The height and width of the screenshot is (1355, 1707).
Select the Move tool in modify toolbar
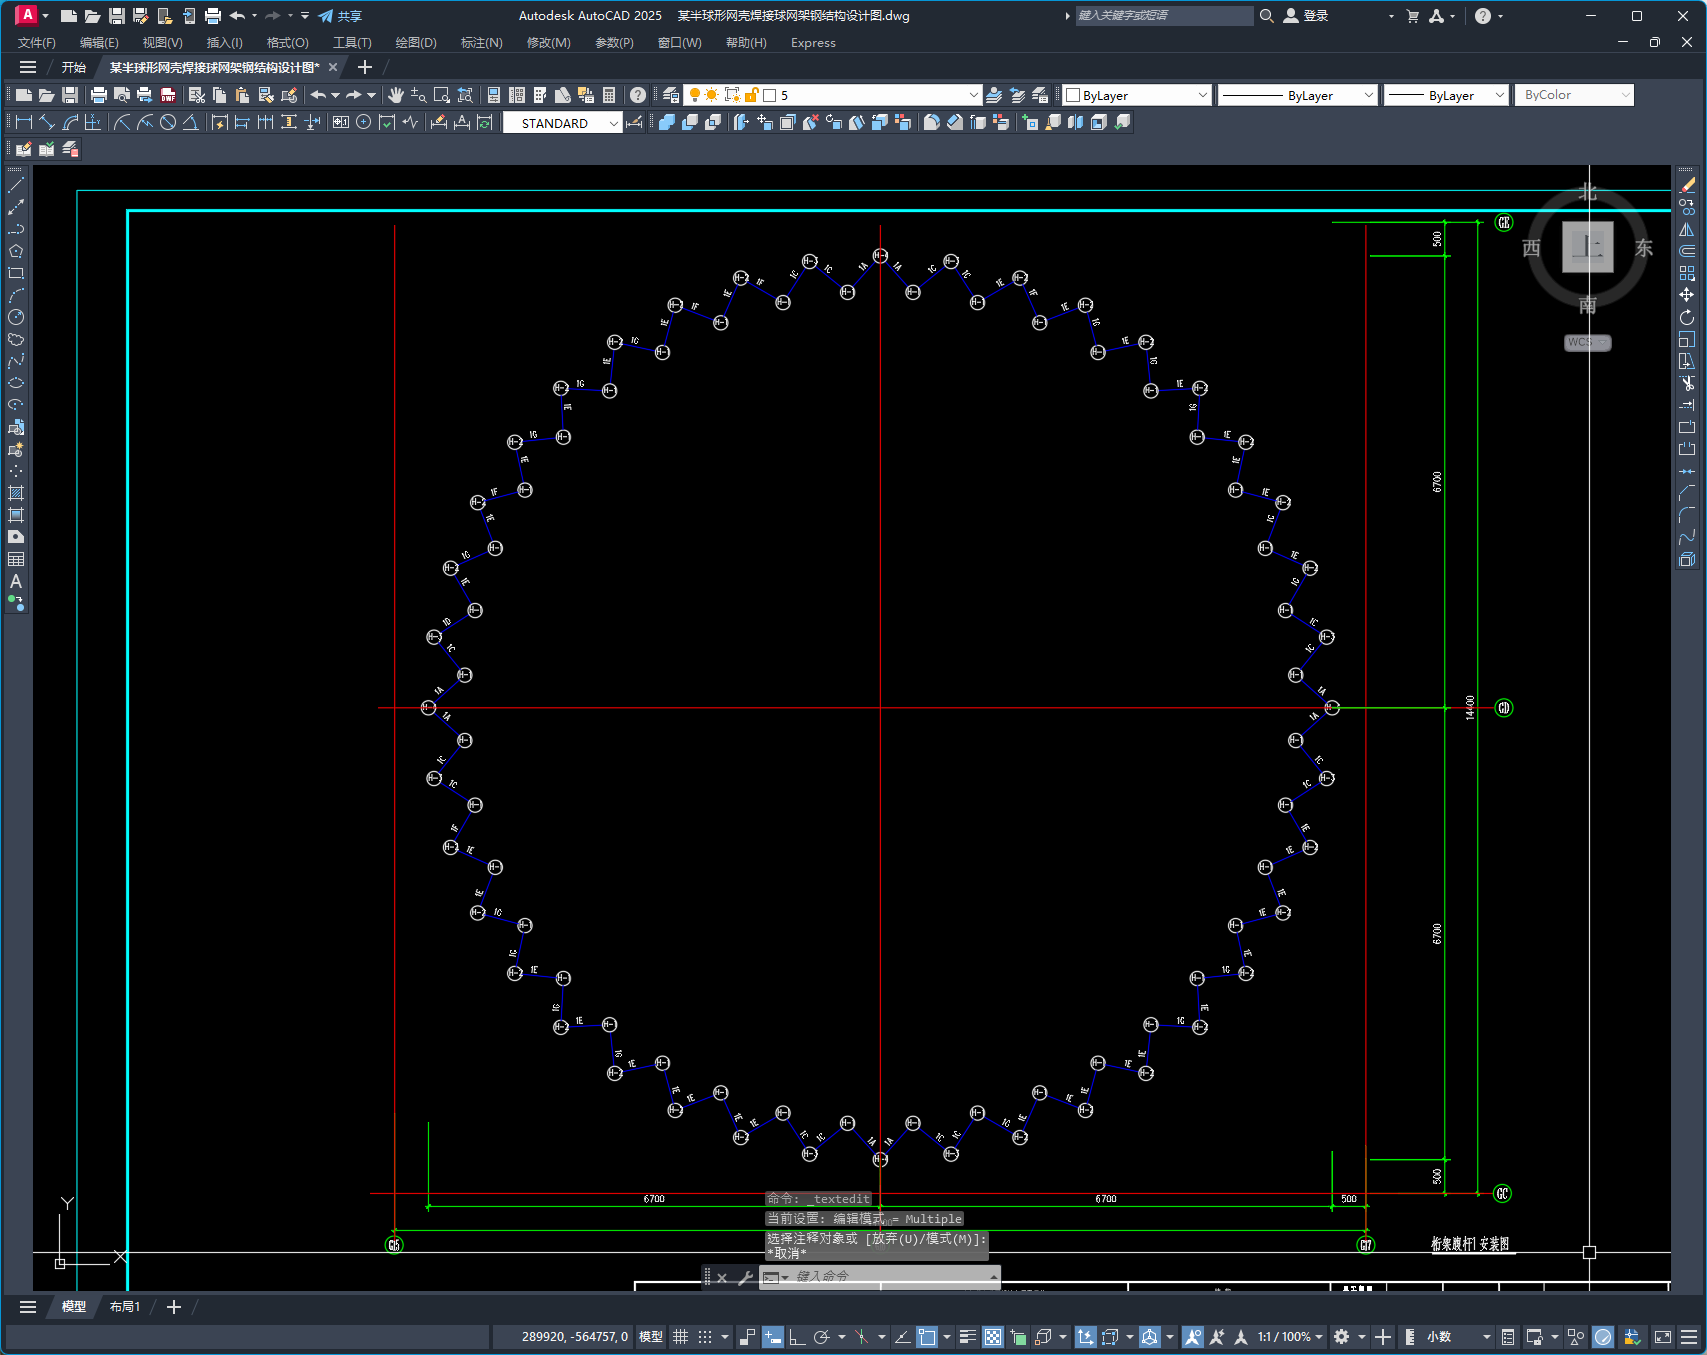(x=1687, y=295)
